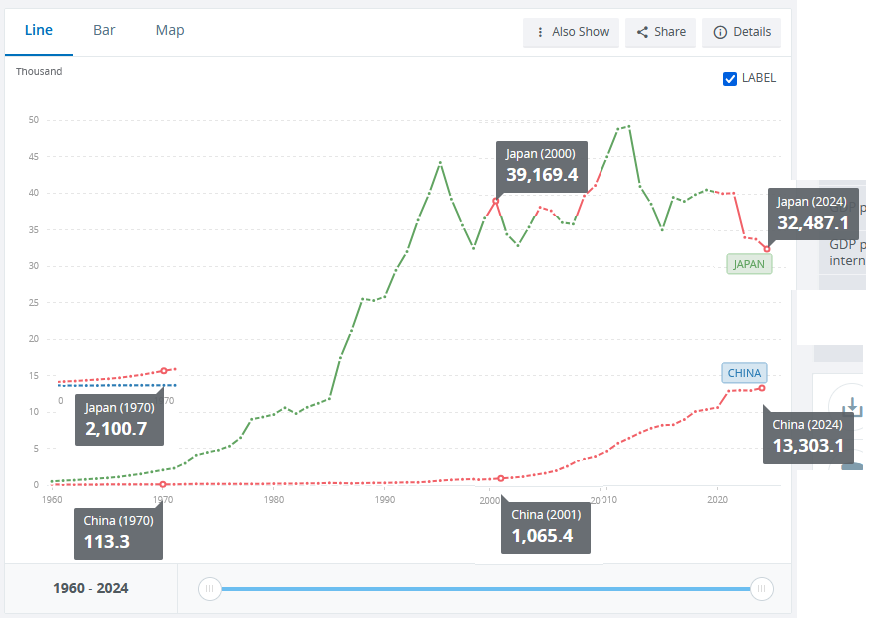Click the Thousand axis unit label
Image resolution: width=889 pixels, height=626 pixels.
39,72
